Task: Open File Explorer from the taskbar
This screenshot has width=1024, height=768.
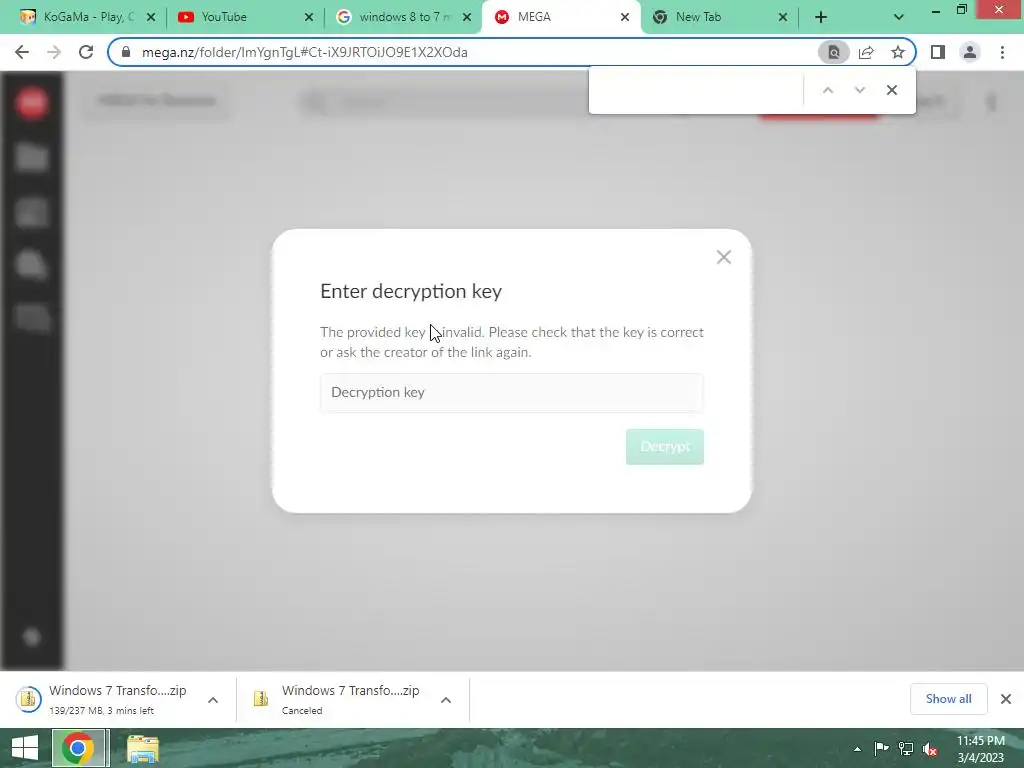Action: tap(143, 748)
